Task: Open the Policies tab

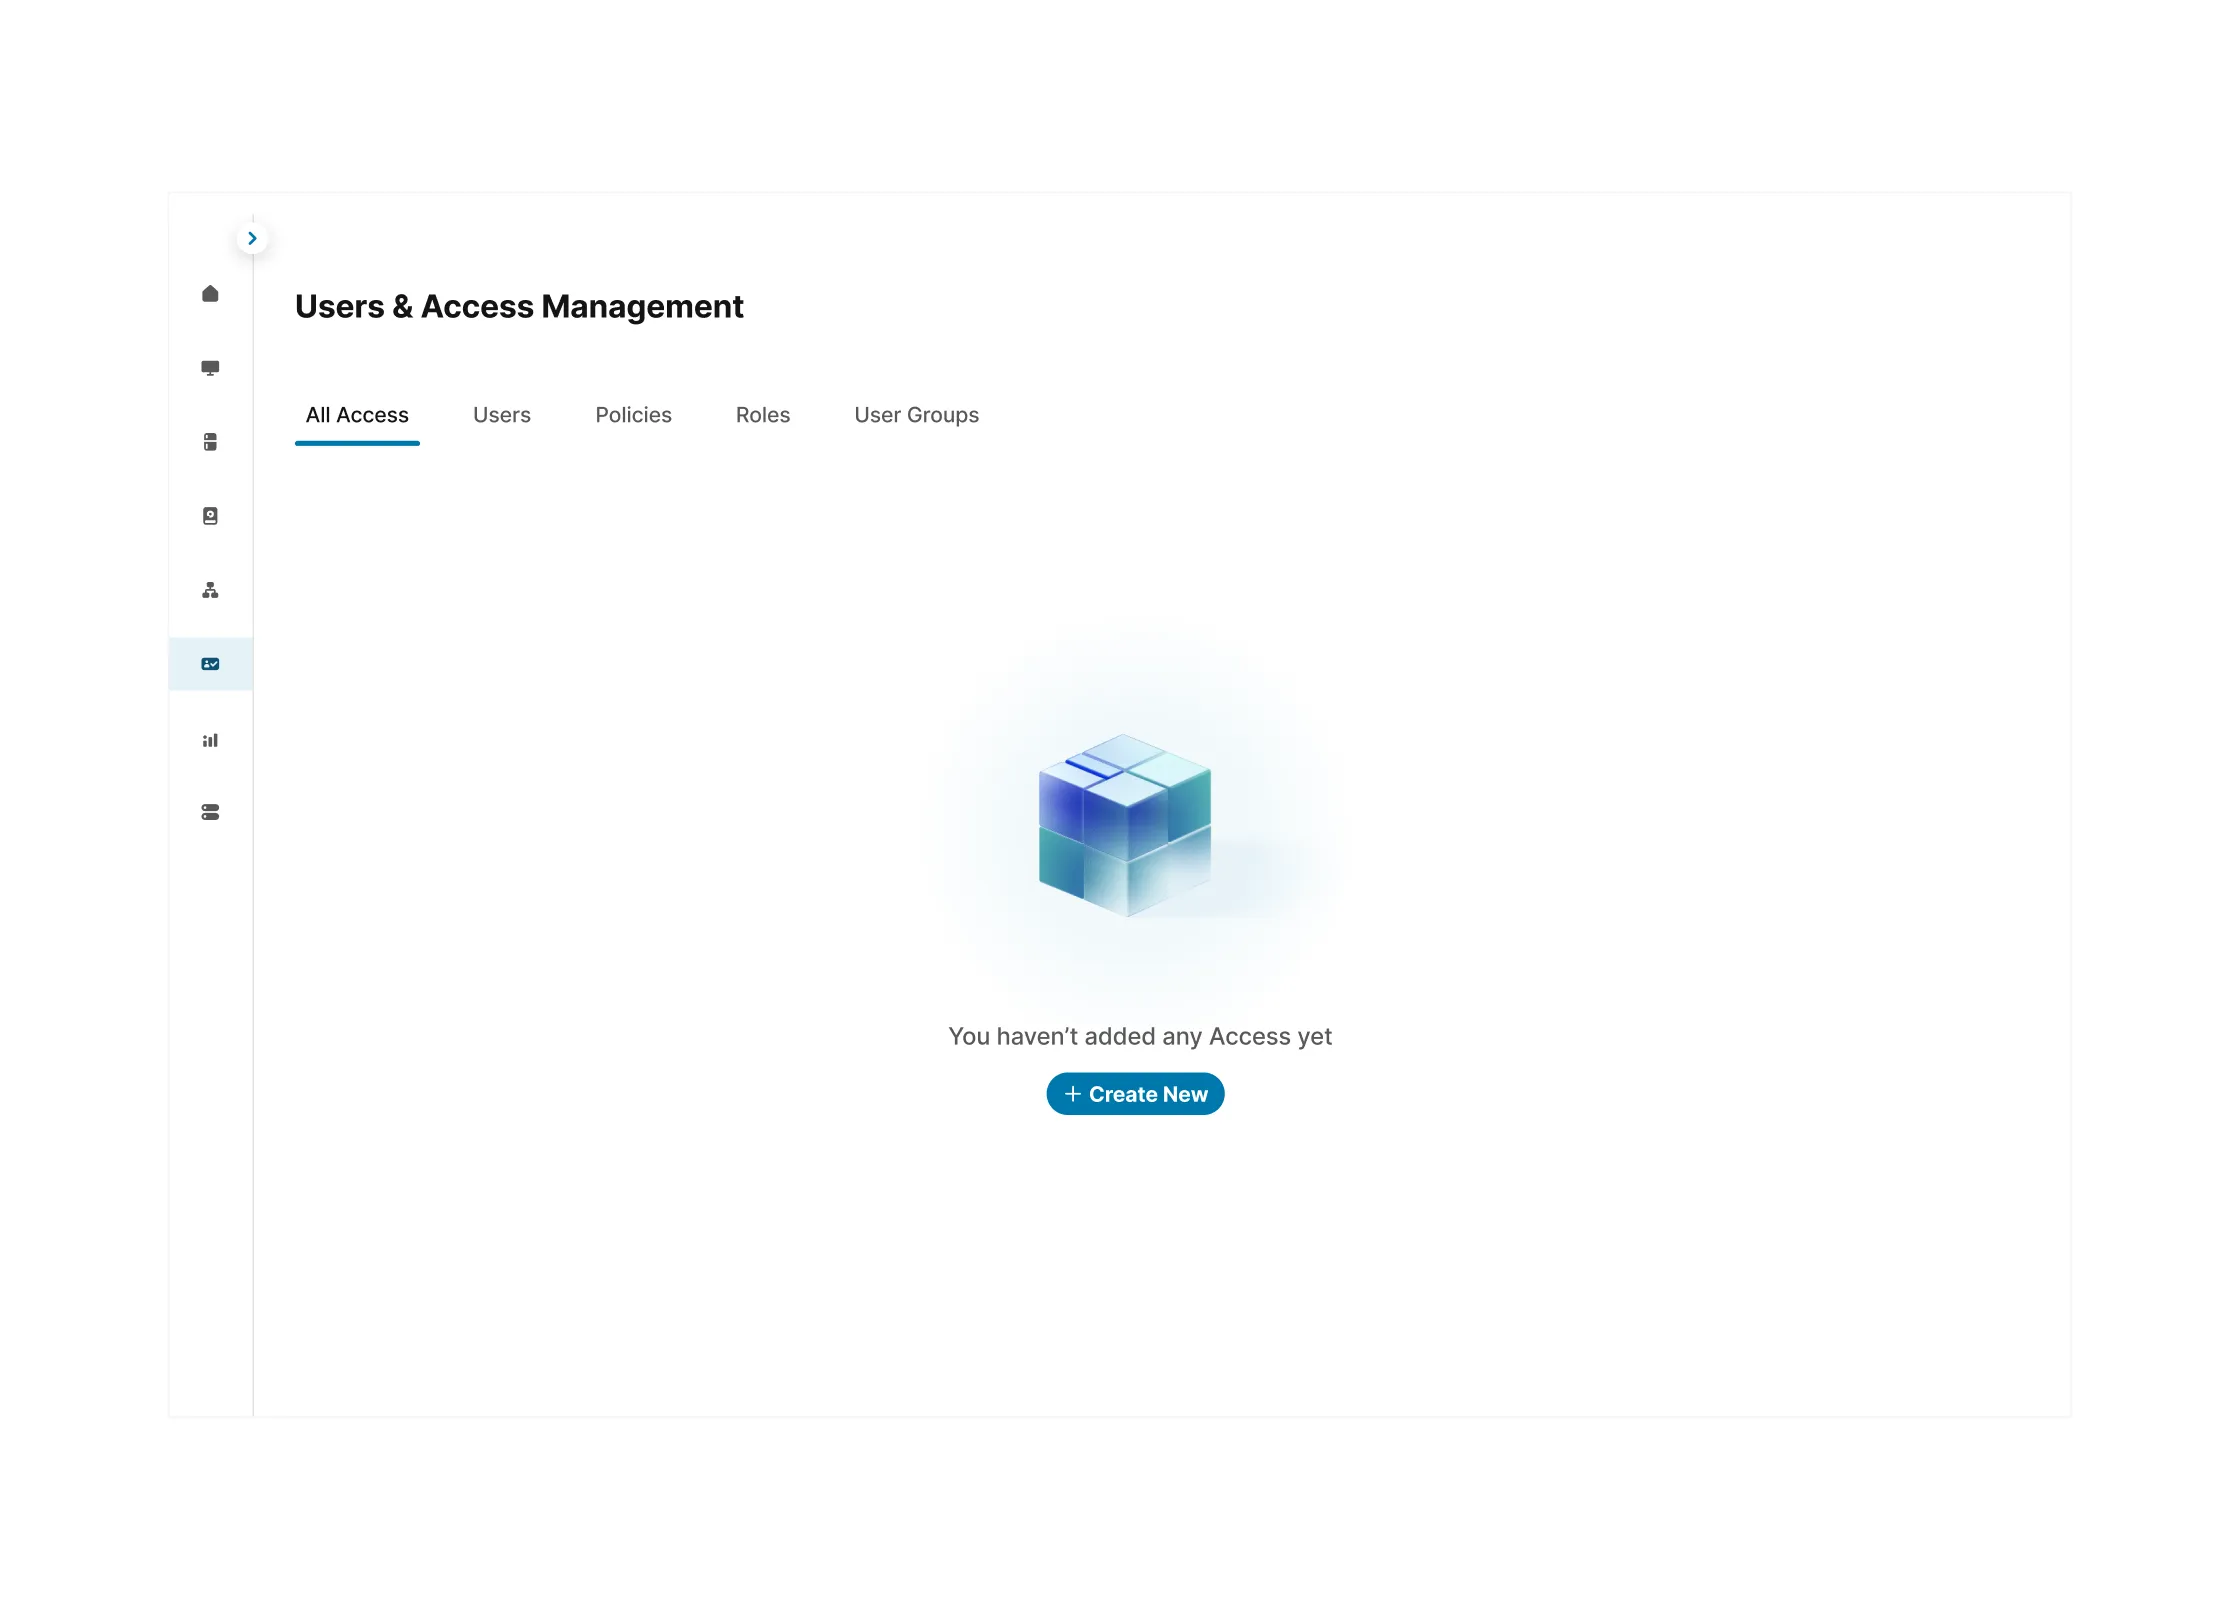Action: (633, 414)
